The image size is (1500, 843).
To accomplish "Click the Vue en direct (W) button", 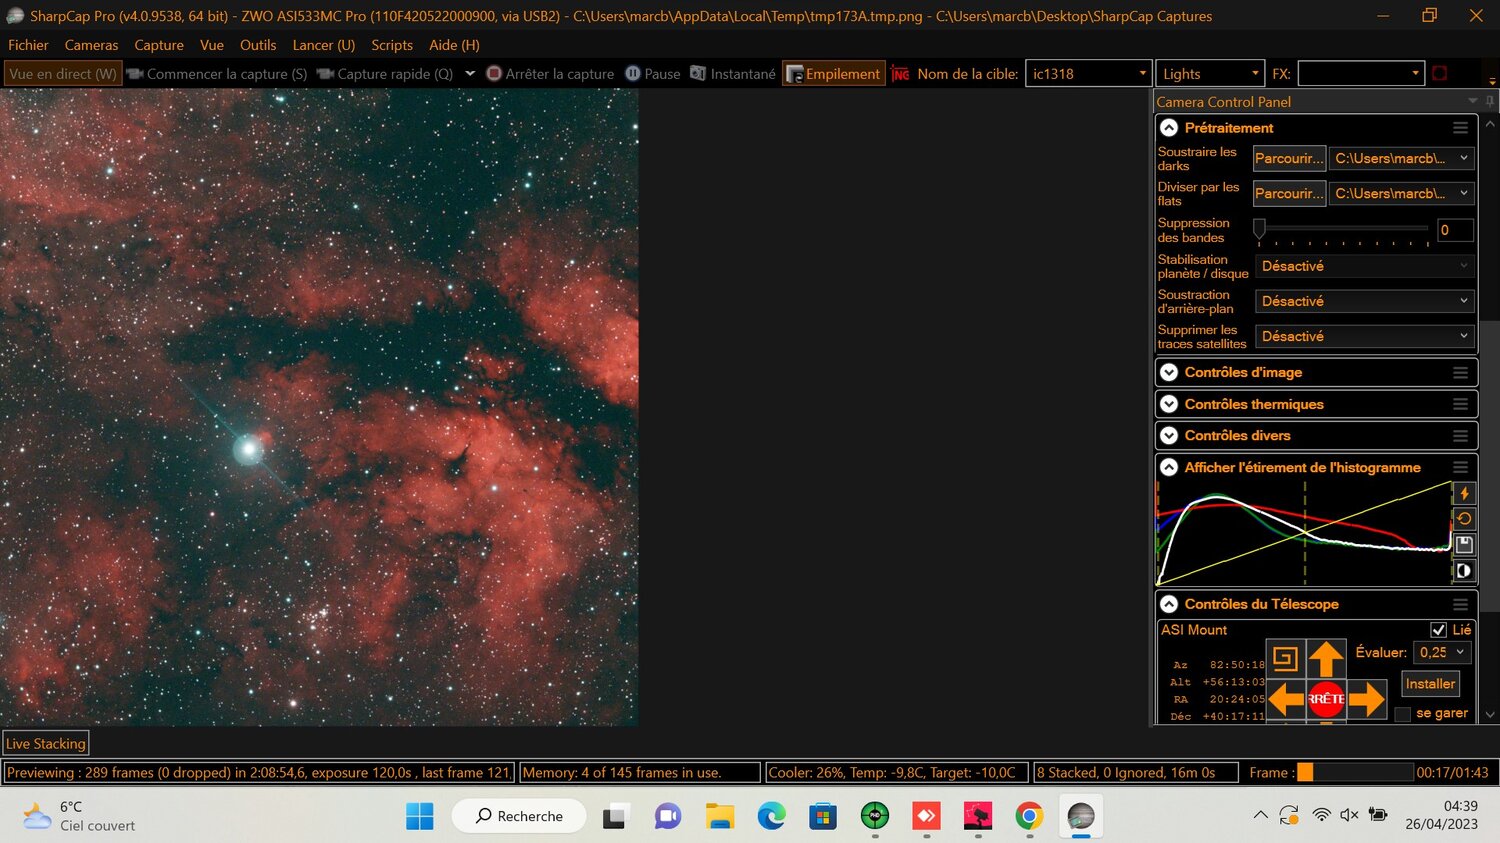I will point(63,74).
